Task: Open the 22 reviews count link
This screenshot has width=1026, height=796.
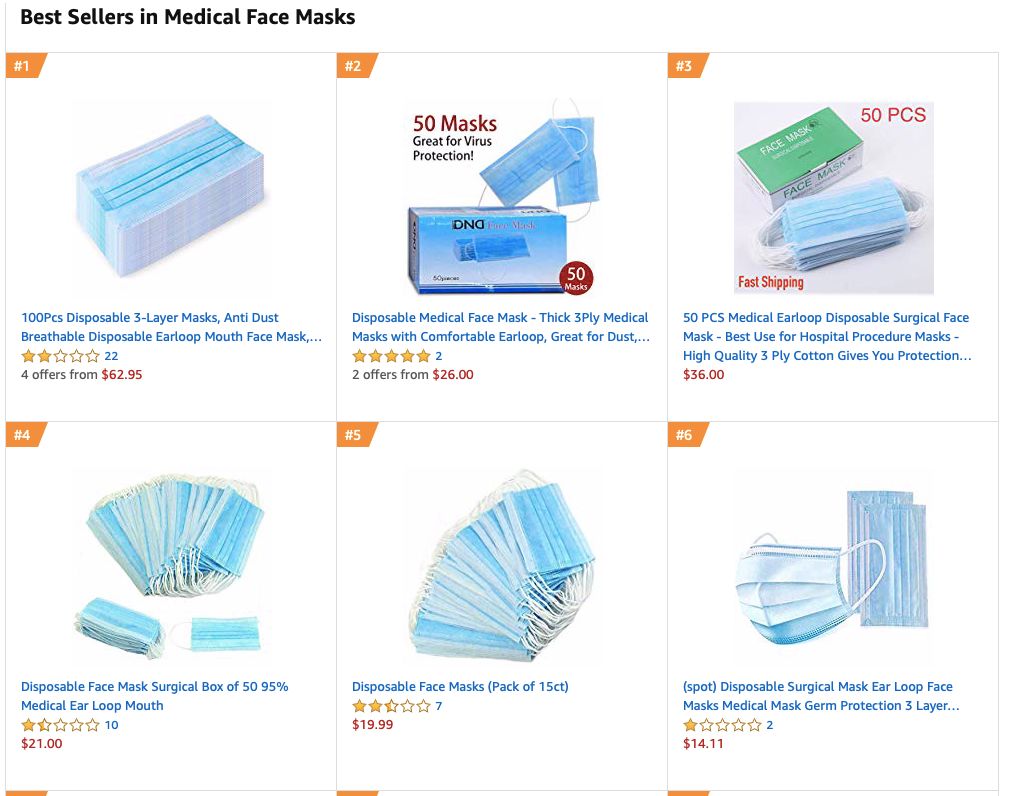Action: tap(111, 356)
